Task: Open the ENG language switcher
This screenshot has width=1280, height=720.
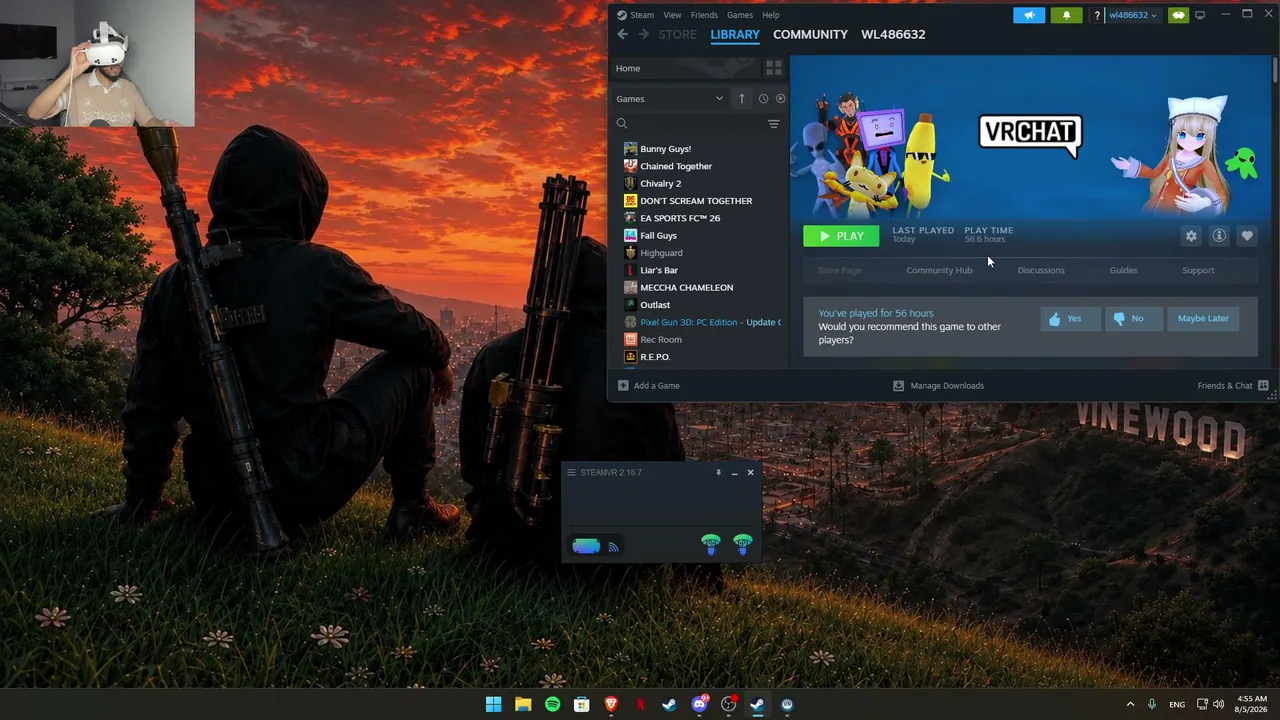Action: pos(1177,705)
